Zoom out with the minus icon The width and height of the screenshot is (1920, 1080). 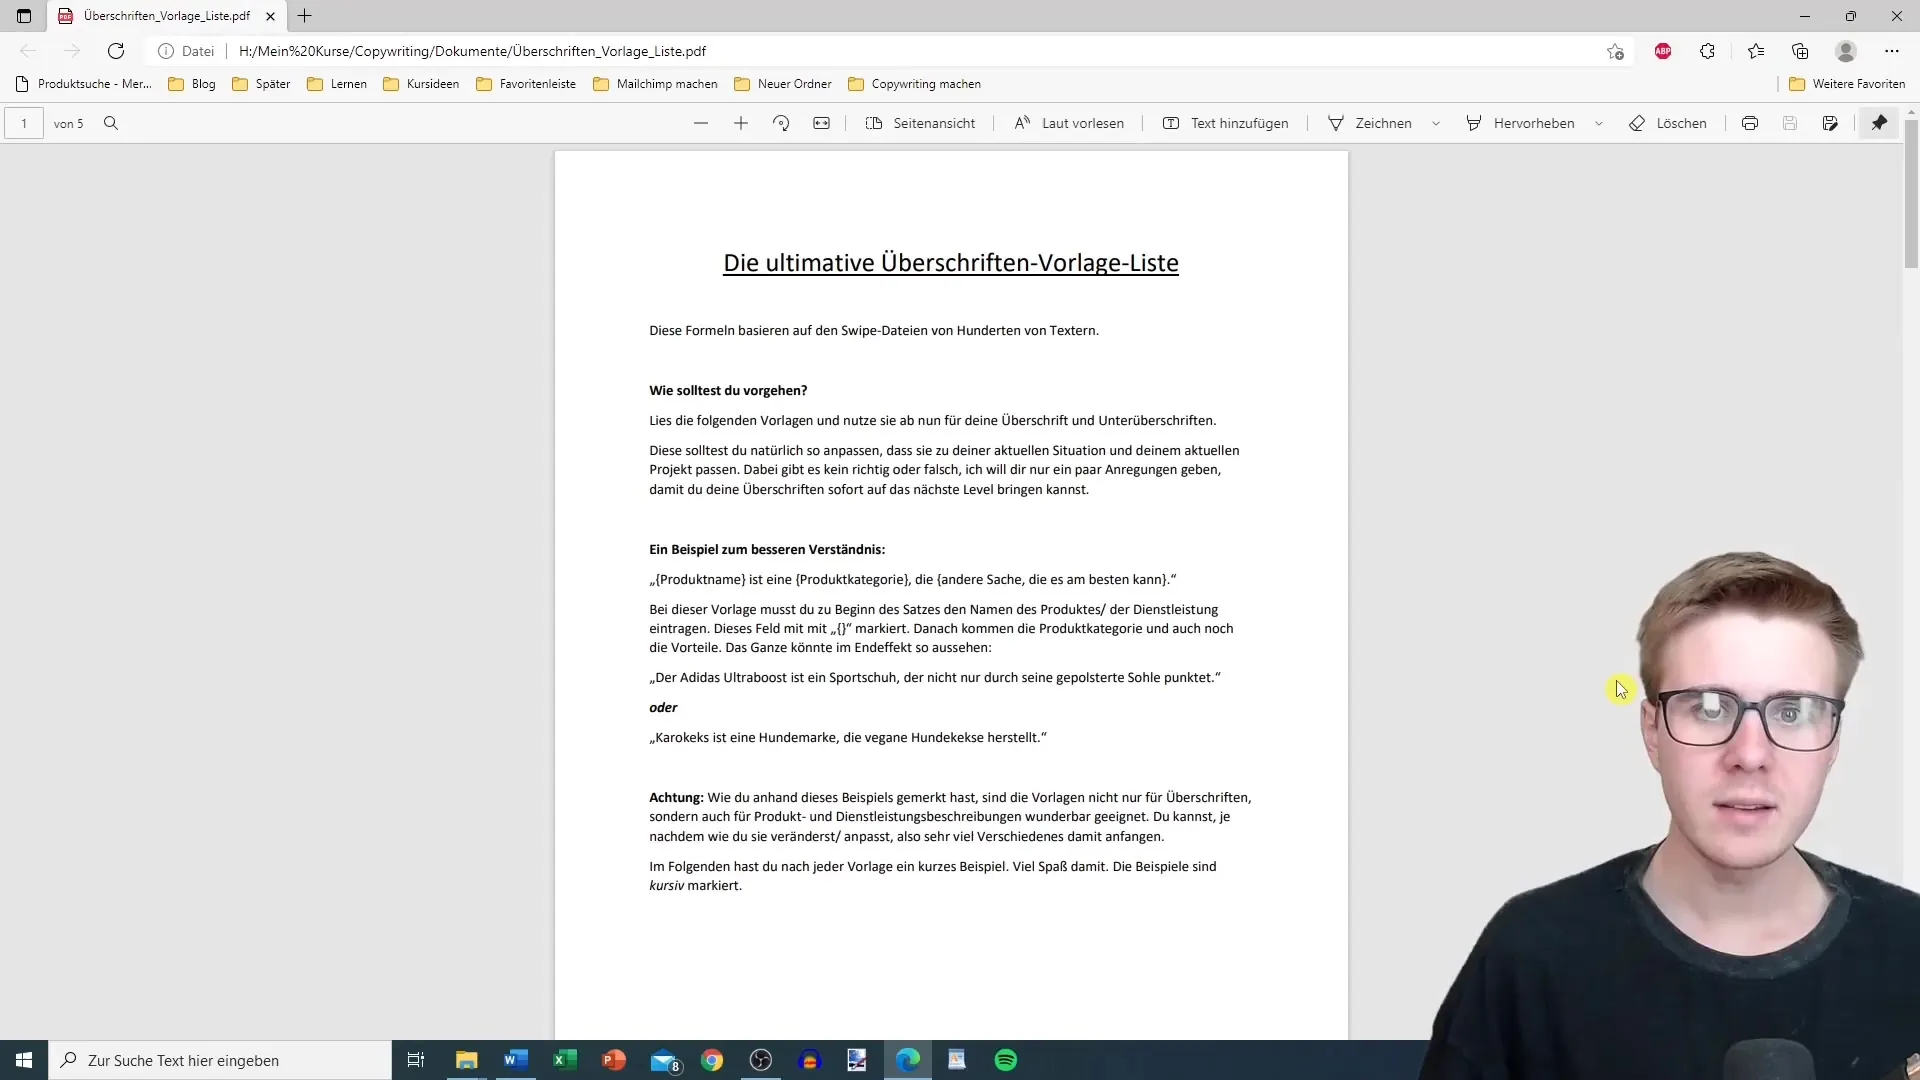click(701, 123)
